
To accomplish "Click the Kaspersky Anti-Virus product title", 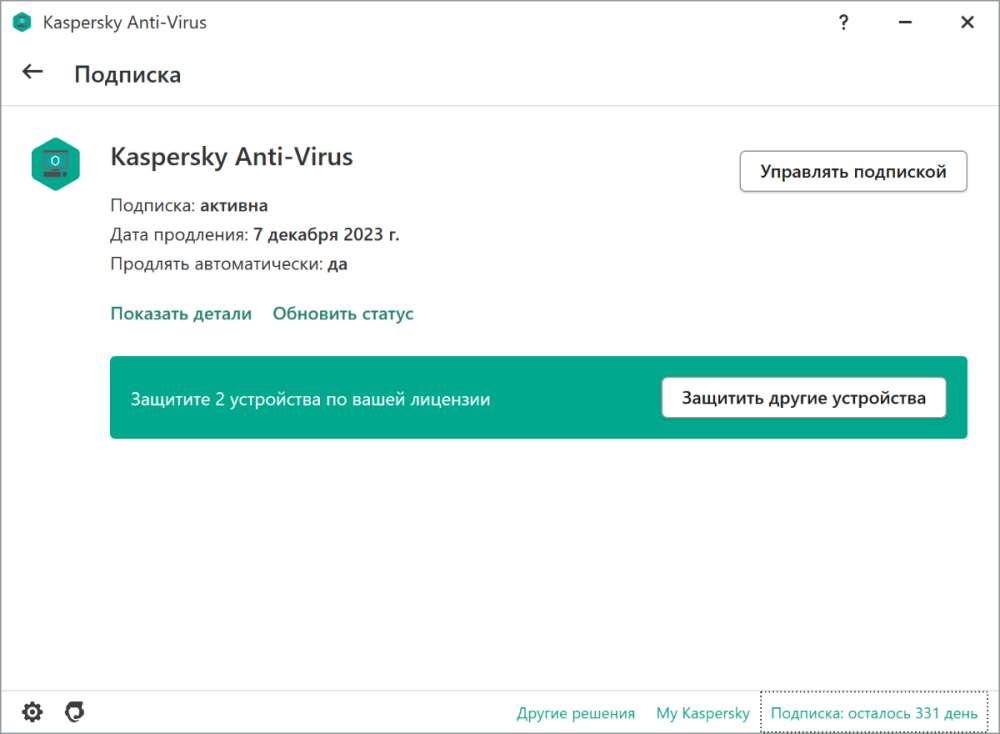I will [x=232, y=157].
